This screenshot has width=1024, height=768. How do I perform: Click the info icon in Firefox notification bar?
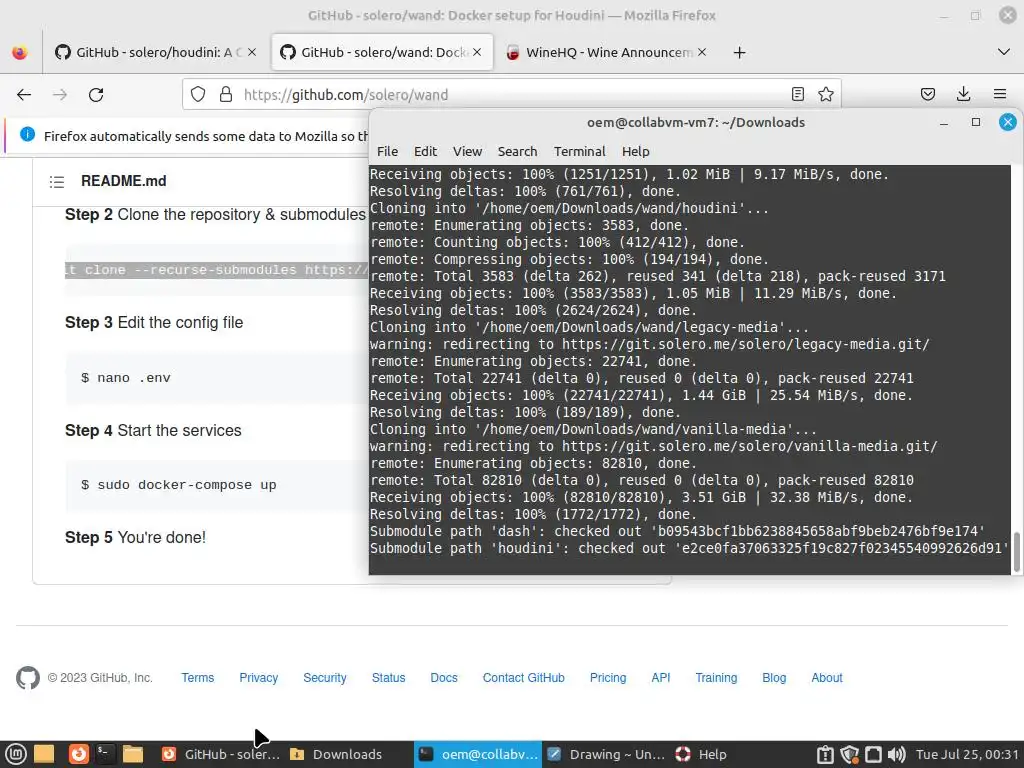click(x=27, y=135)
